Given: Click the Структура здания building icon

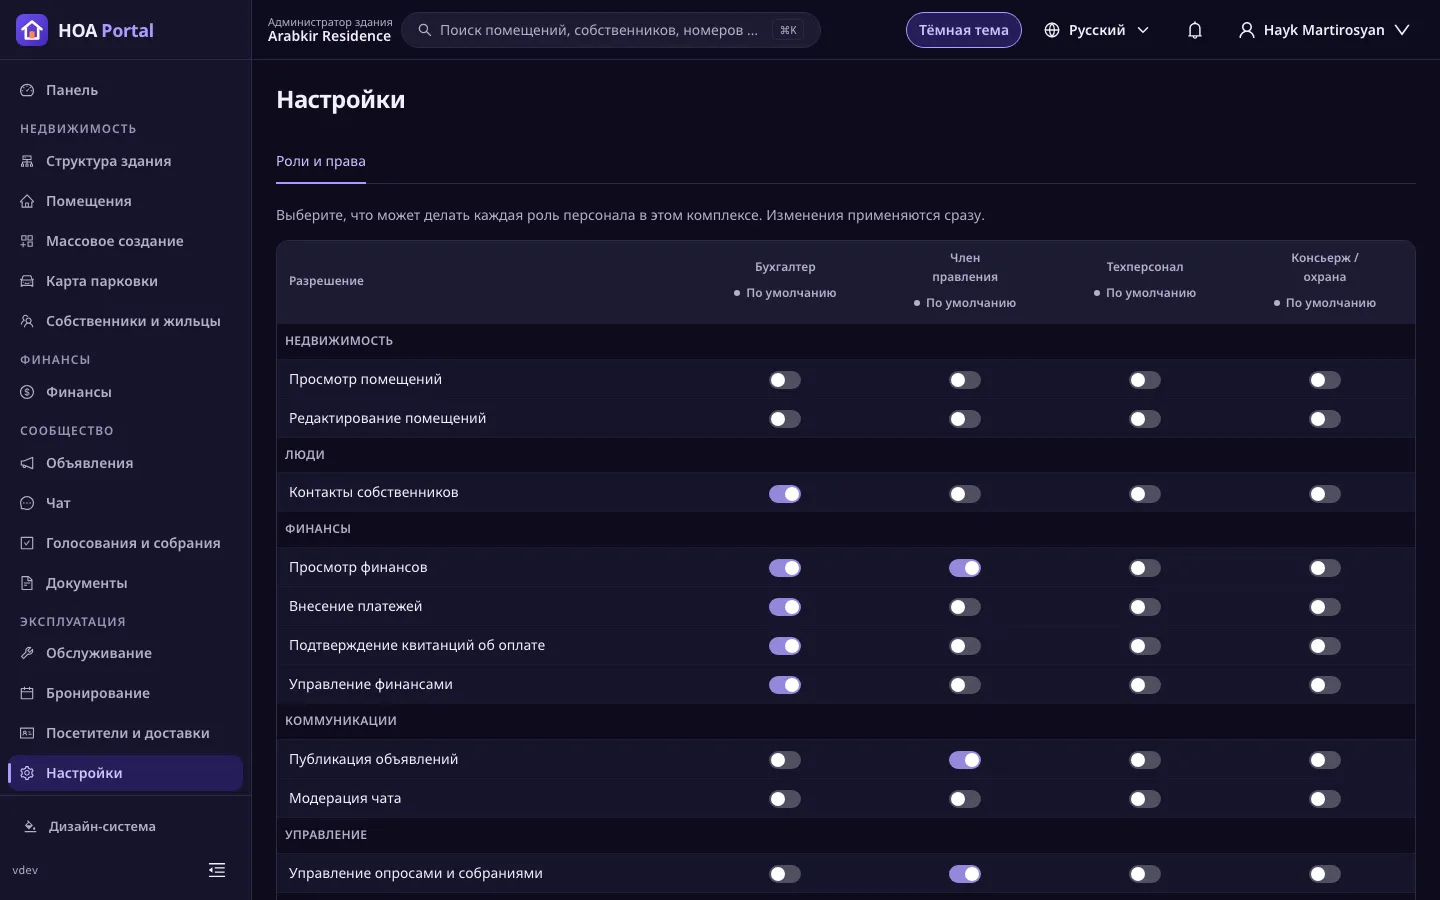Looking at the screenshot, I should pos(27,161).
